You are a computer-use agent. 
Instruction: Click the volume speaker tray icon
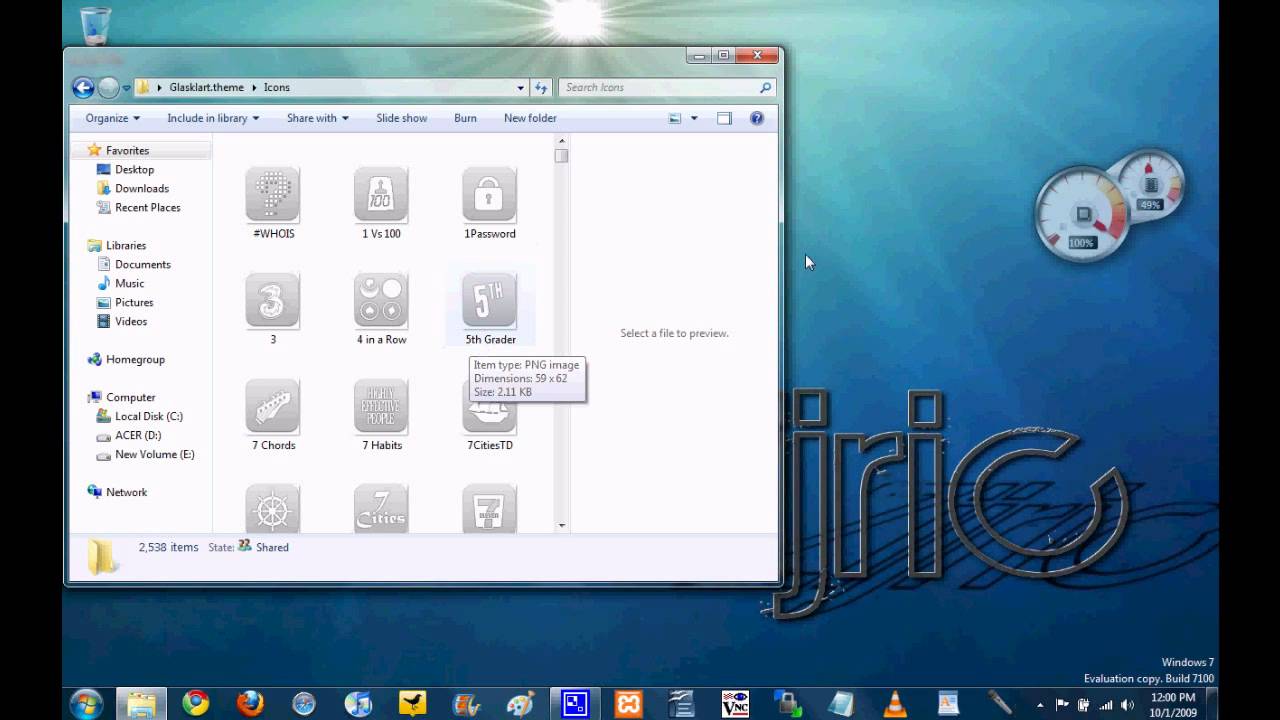1128,704
